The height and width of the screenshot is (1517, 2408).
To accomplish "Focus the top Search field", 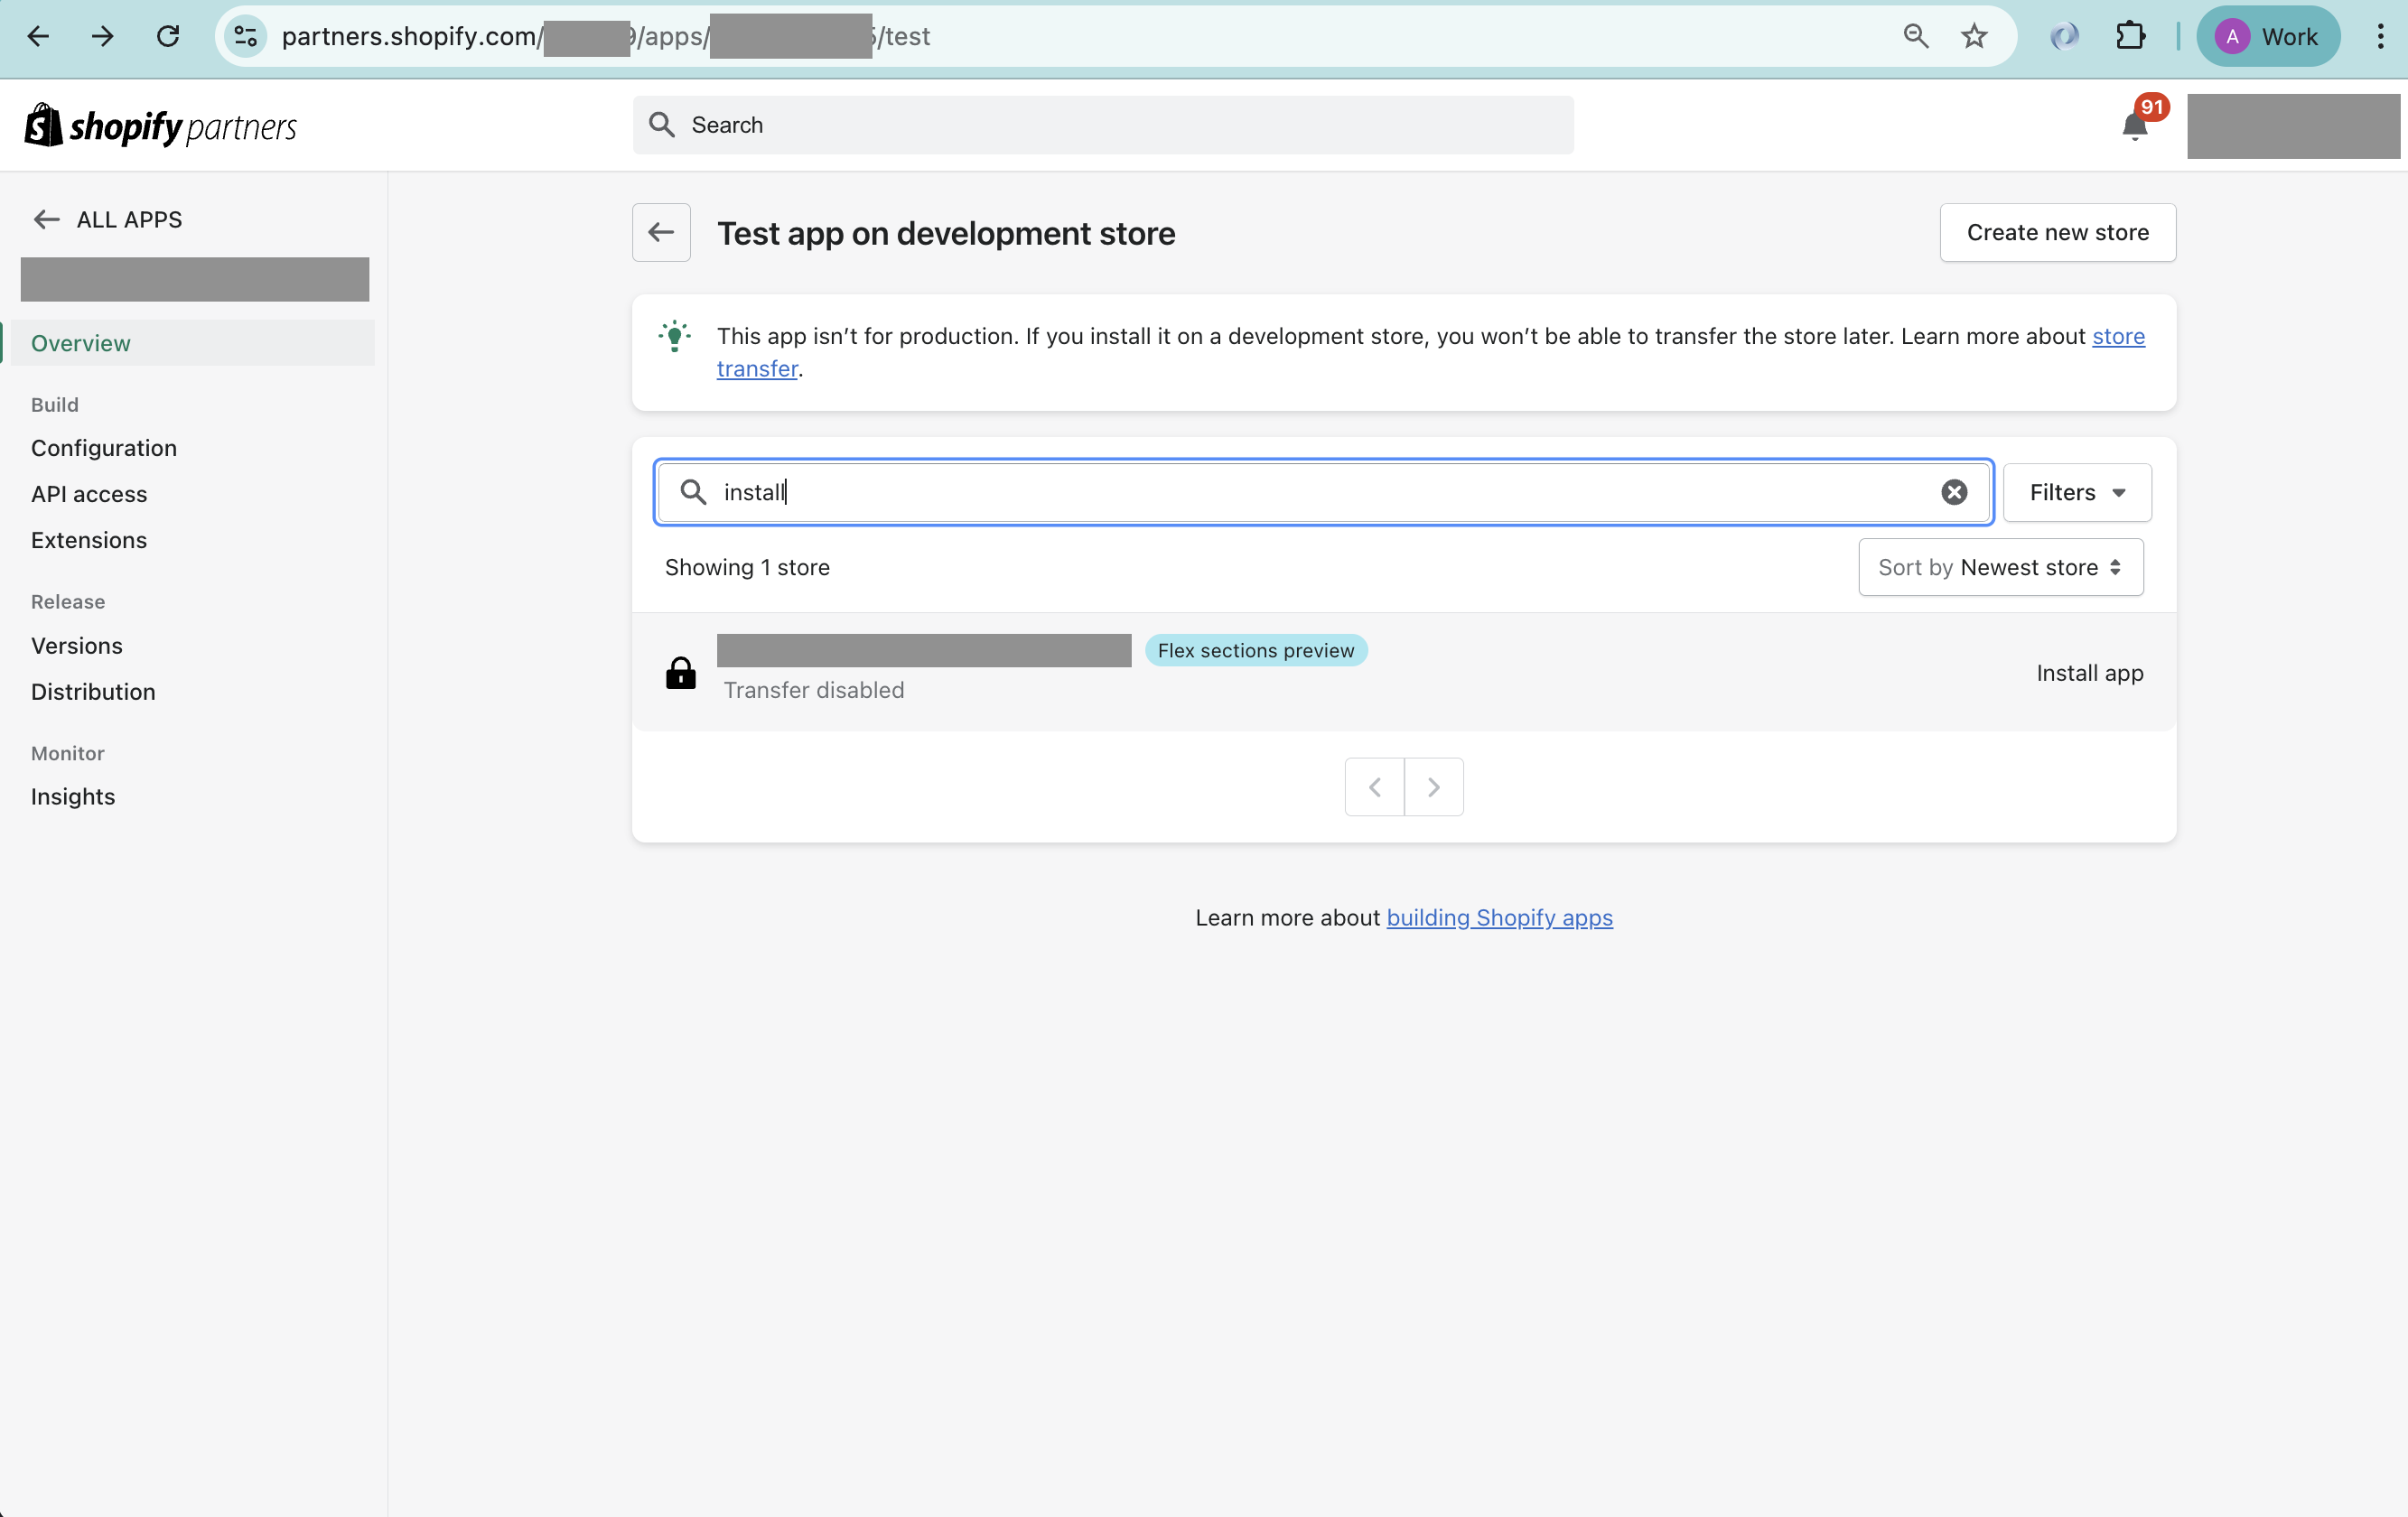I will (1103, 125).
